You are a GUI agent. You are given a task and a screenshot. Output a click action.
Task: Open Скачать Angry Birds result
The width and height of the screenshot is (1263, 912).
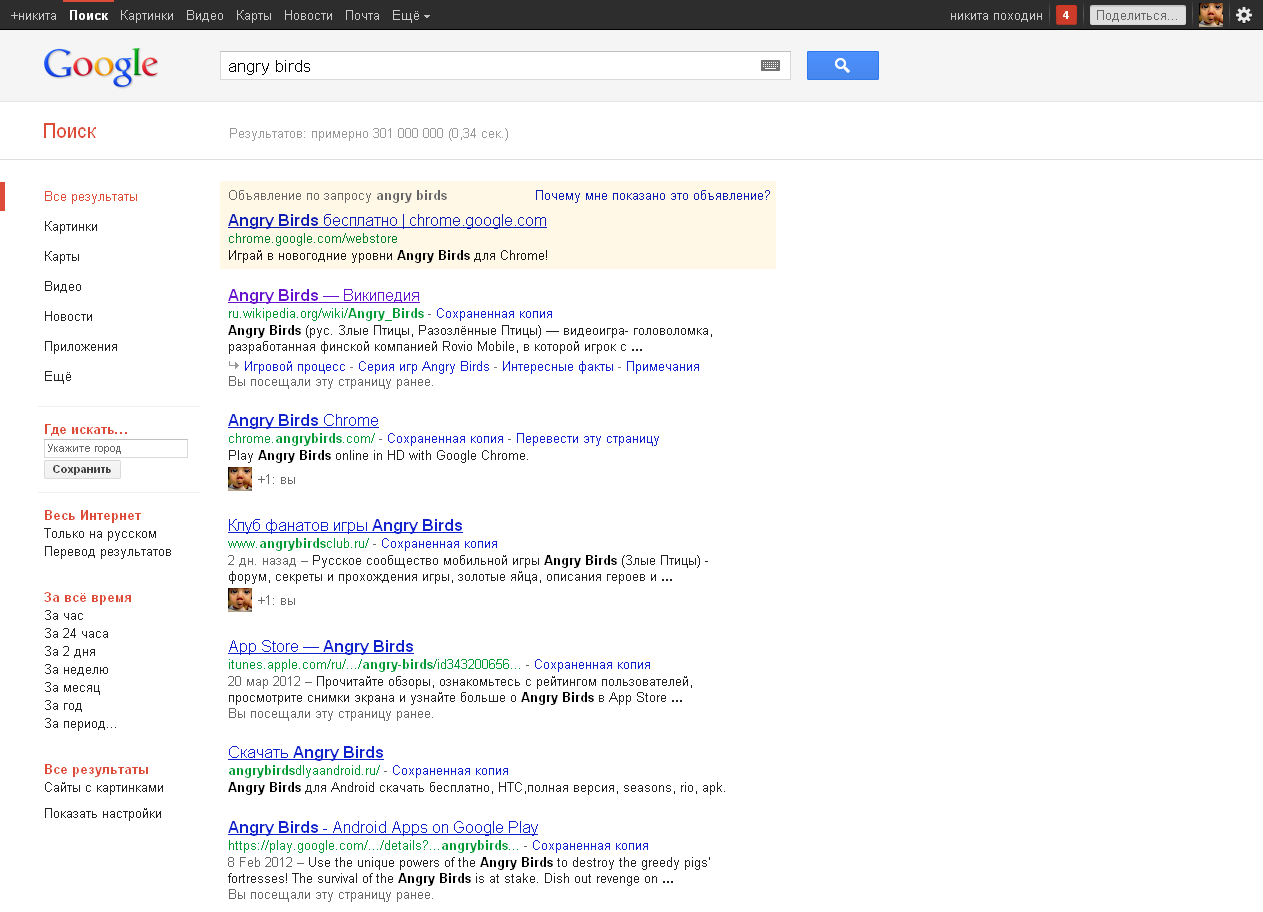click(306, 753)
